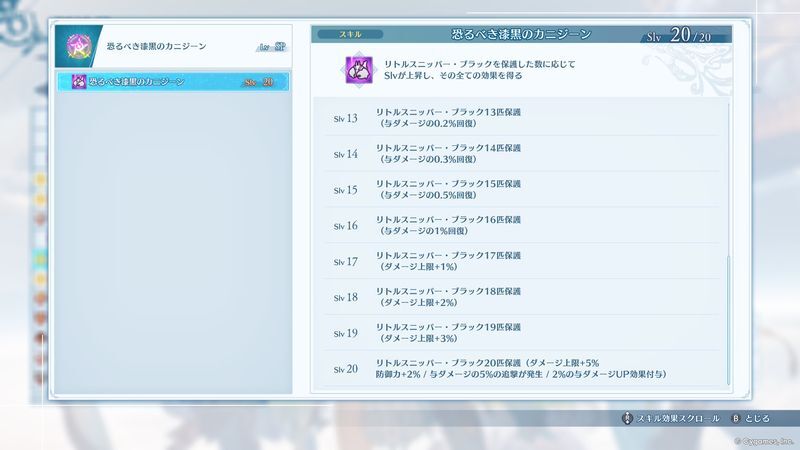Click the スキル tab label in header
Screen dimensions: 800x450
click(350, 34)
